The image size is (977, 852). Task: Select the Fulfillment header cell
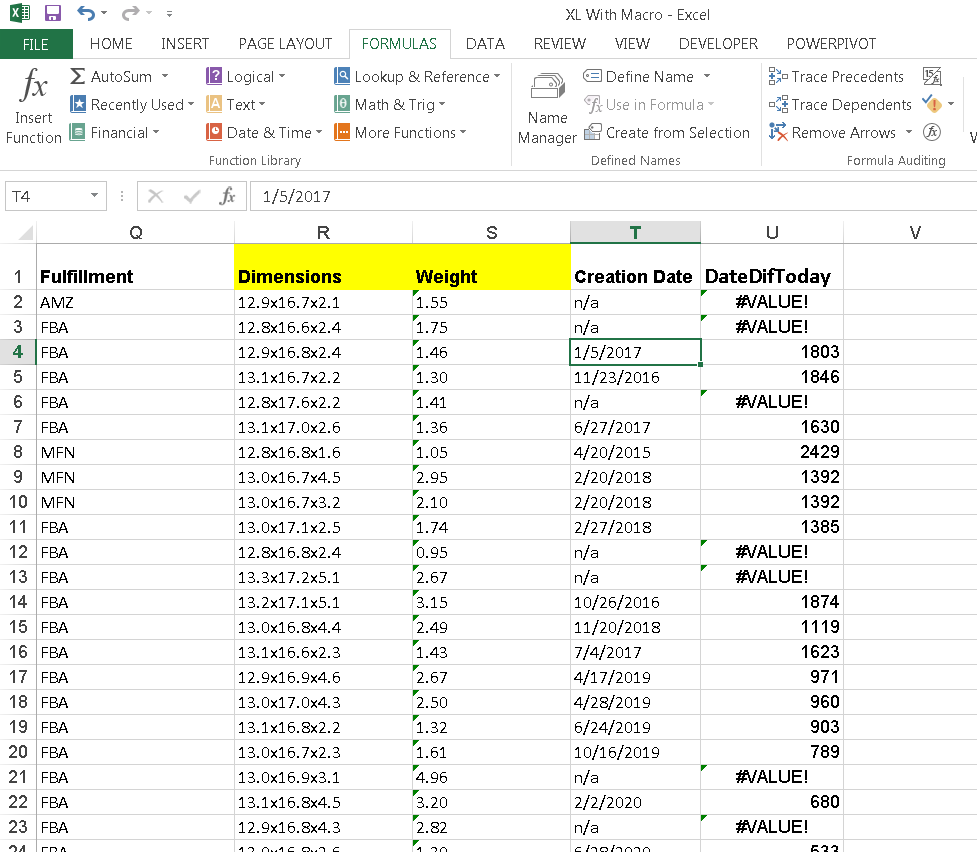tap(136, 267)
